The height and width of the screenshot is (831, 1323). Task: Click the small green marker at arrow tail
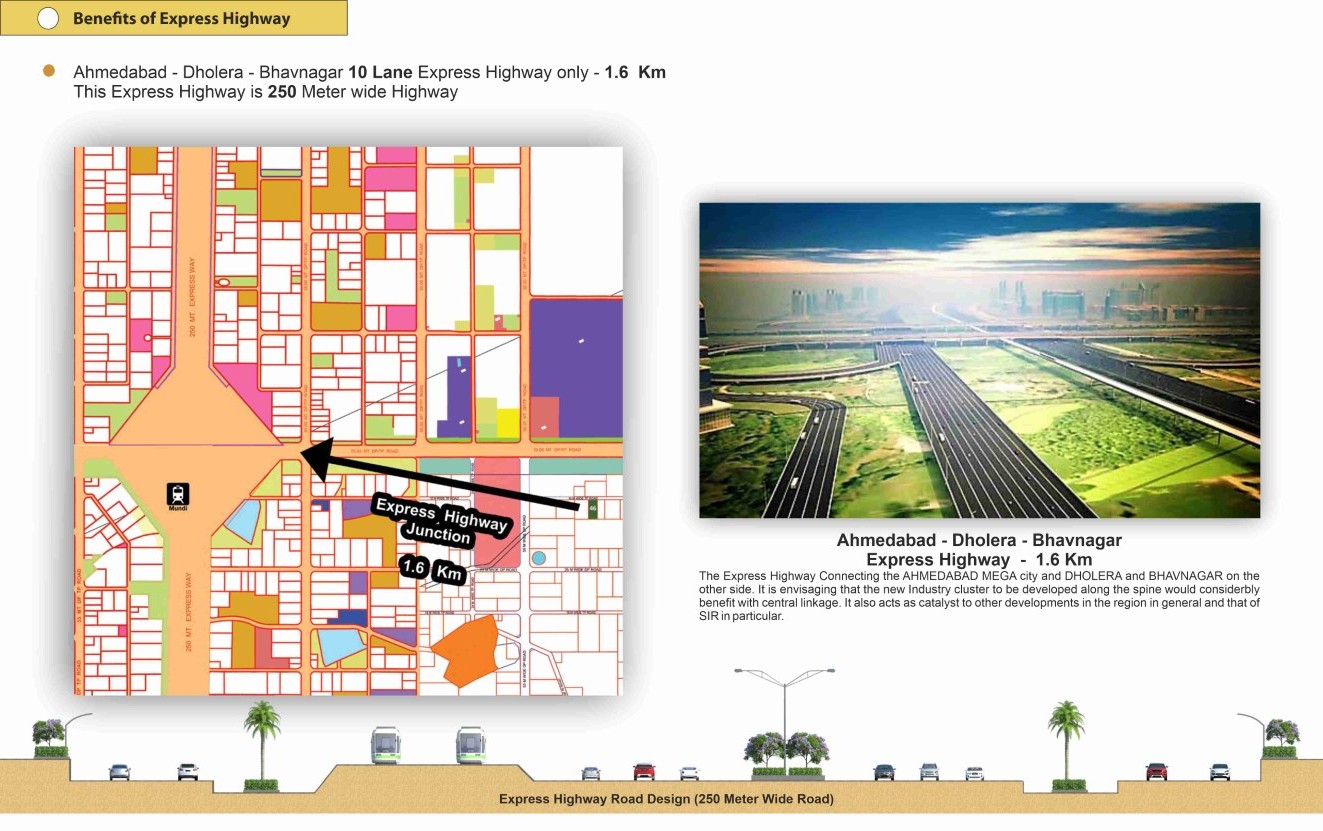tap(592, 509)
